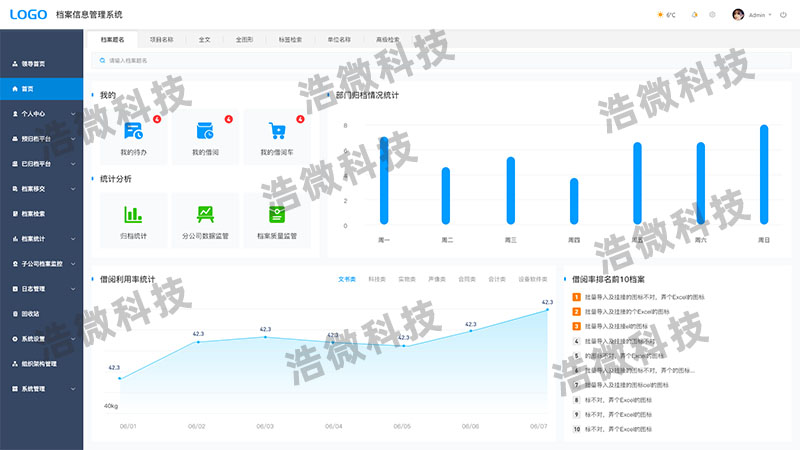Click the 系统设置 gear icon in sidebar

[15, 339]
